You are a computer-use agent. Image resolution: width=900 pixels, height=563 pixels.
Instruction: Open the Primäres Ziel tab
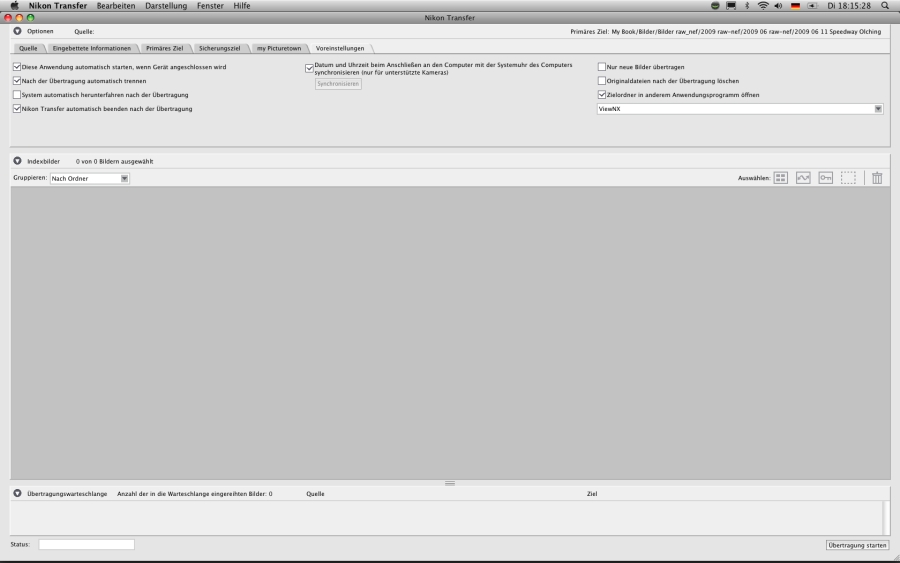click(x=165, y=48)
